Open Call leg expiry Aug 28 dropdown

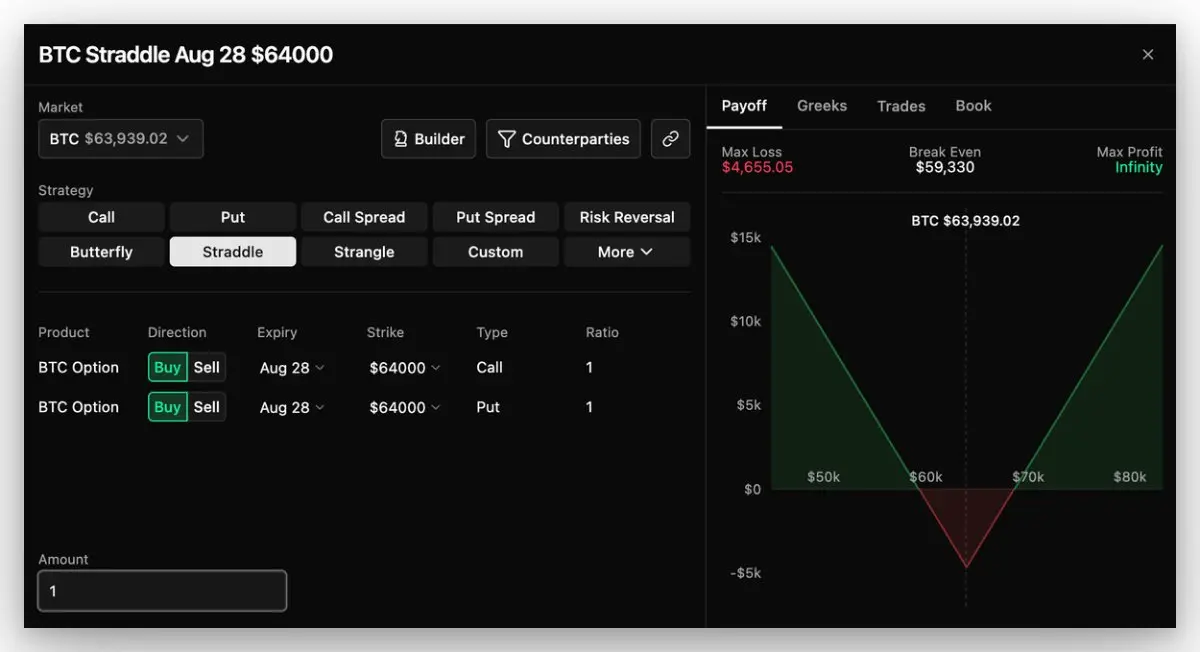point(292,368)
